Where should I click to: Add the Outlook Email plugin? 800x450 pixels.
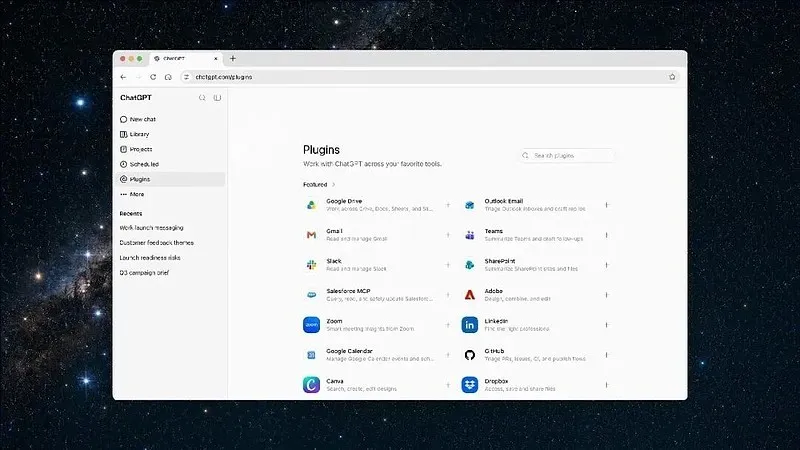click(x=607, y=205)
